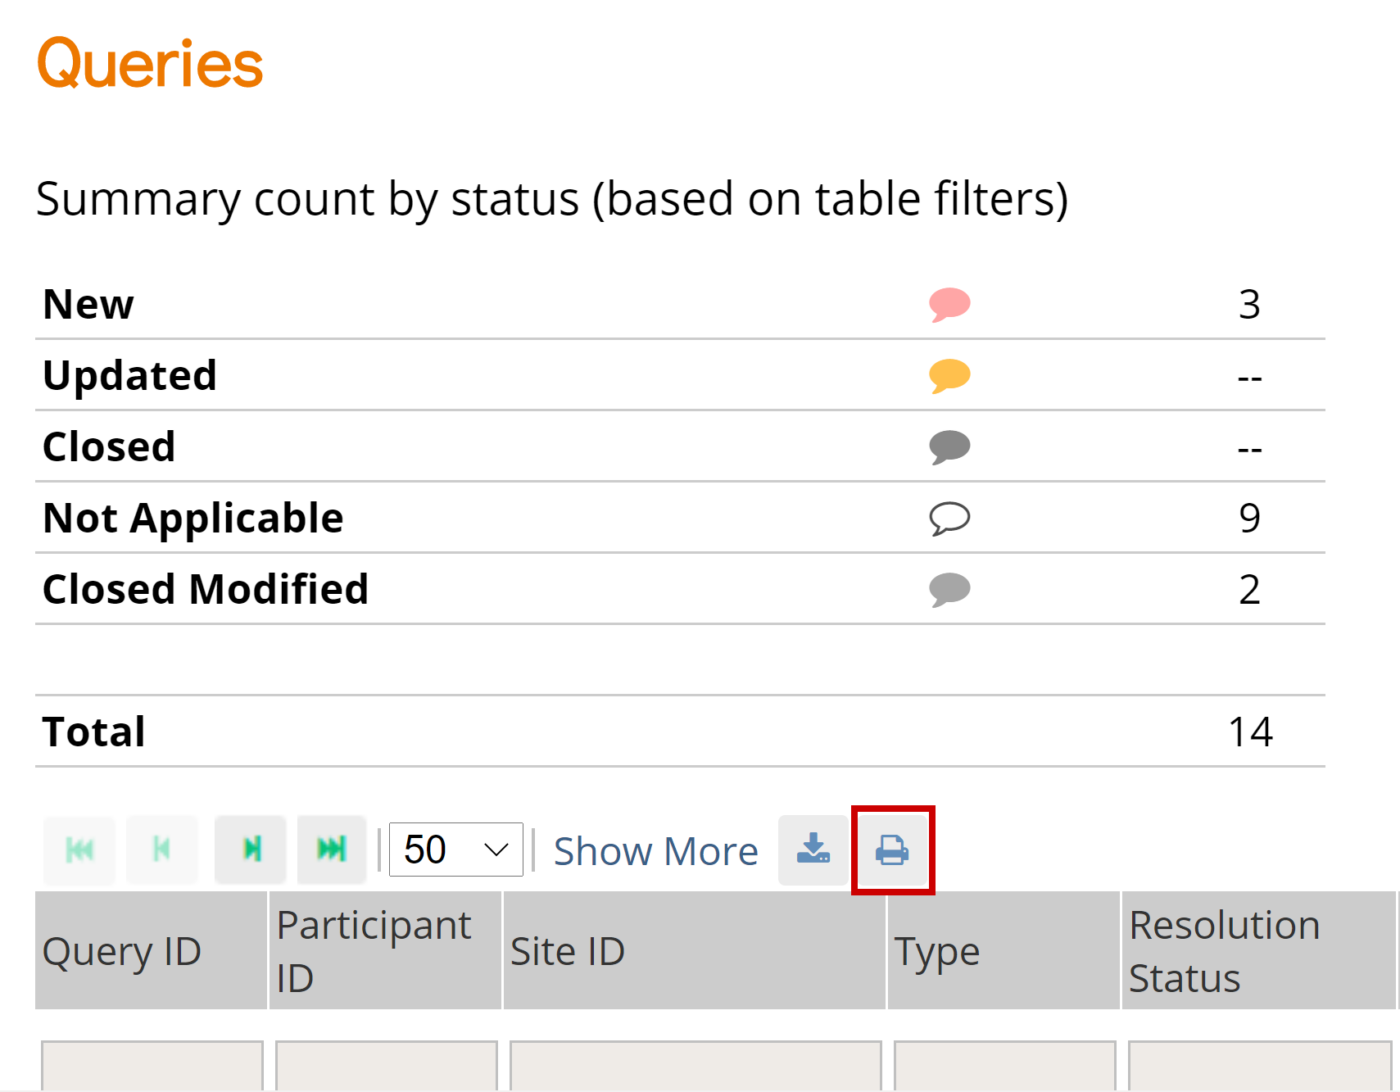Click the Closed Modified status bubble icon
Viewport: 1400px width, 1092px height.
[x=949, y=589]
